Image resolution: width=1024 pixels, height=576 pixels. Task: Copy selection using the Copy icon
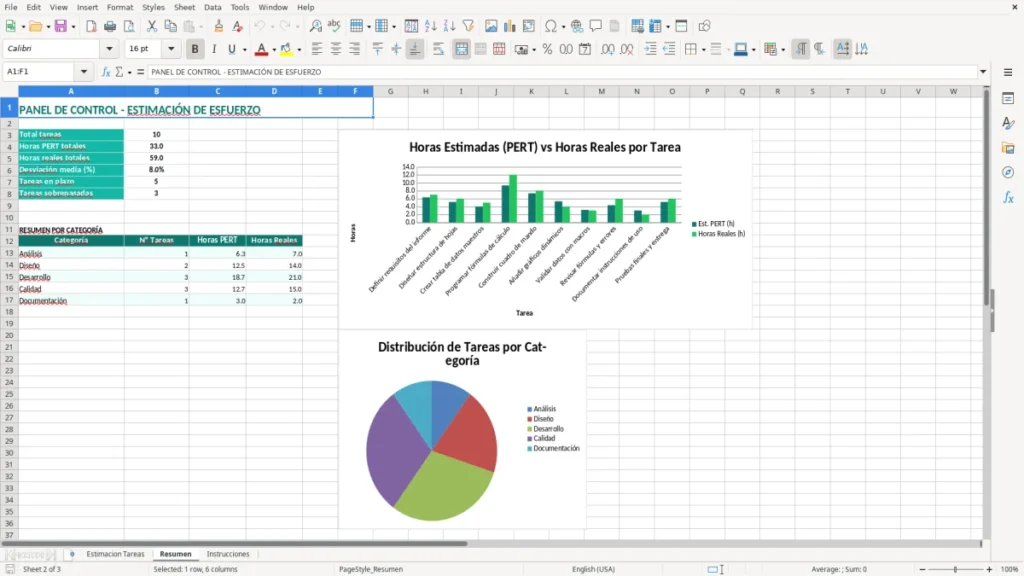tap(170, 26)
